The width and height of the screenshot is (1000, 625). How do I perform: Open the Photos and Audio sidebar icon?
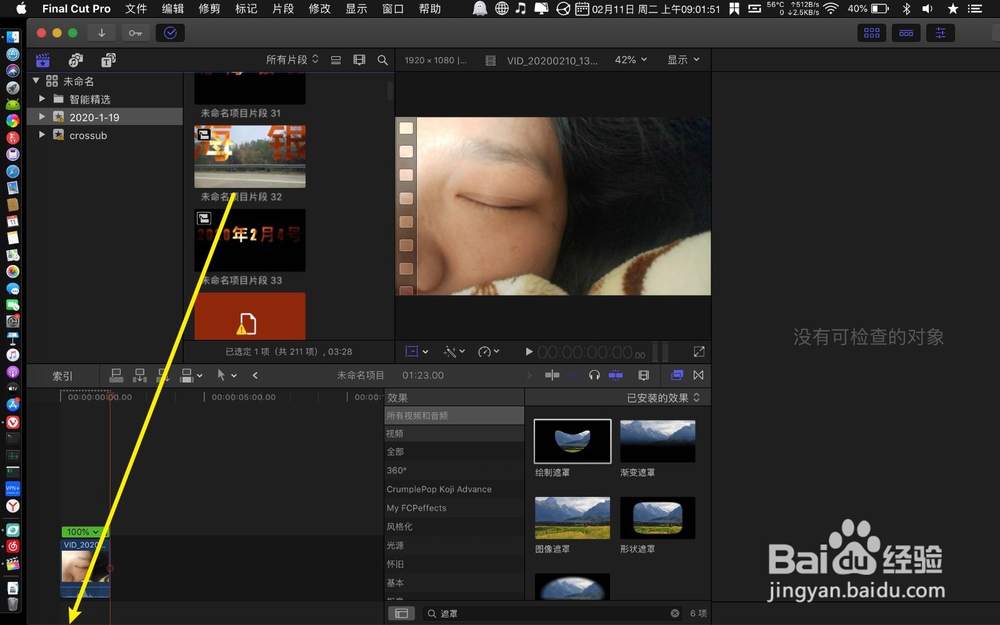[76, 60]
